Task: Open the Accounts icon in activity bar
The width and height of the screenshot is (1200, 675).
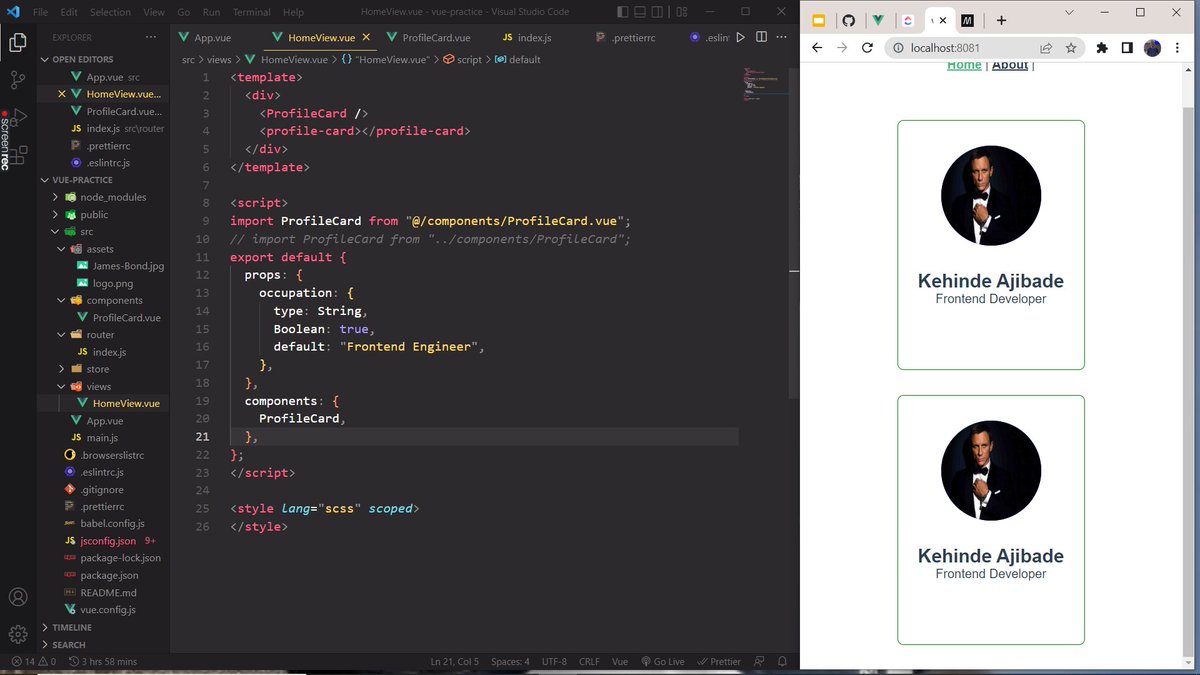Action: point(18,597)
